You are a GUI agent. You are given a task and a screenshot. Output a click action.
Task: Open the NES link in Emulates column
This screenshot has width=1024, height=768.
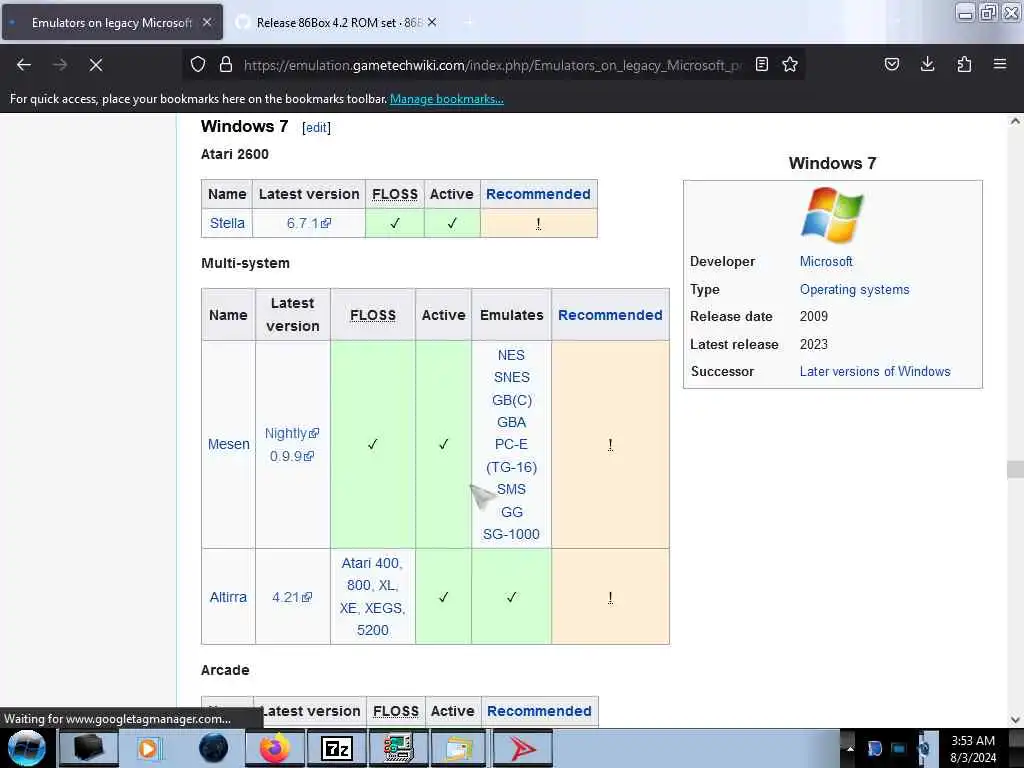(x=511, y=355)
